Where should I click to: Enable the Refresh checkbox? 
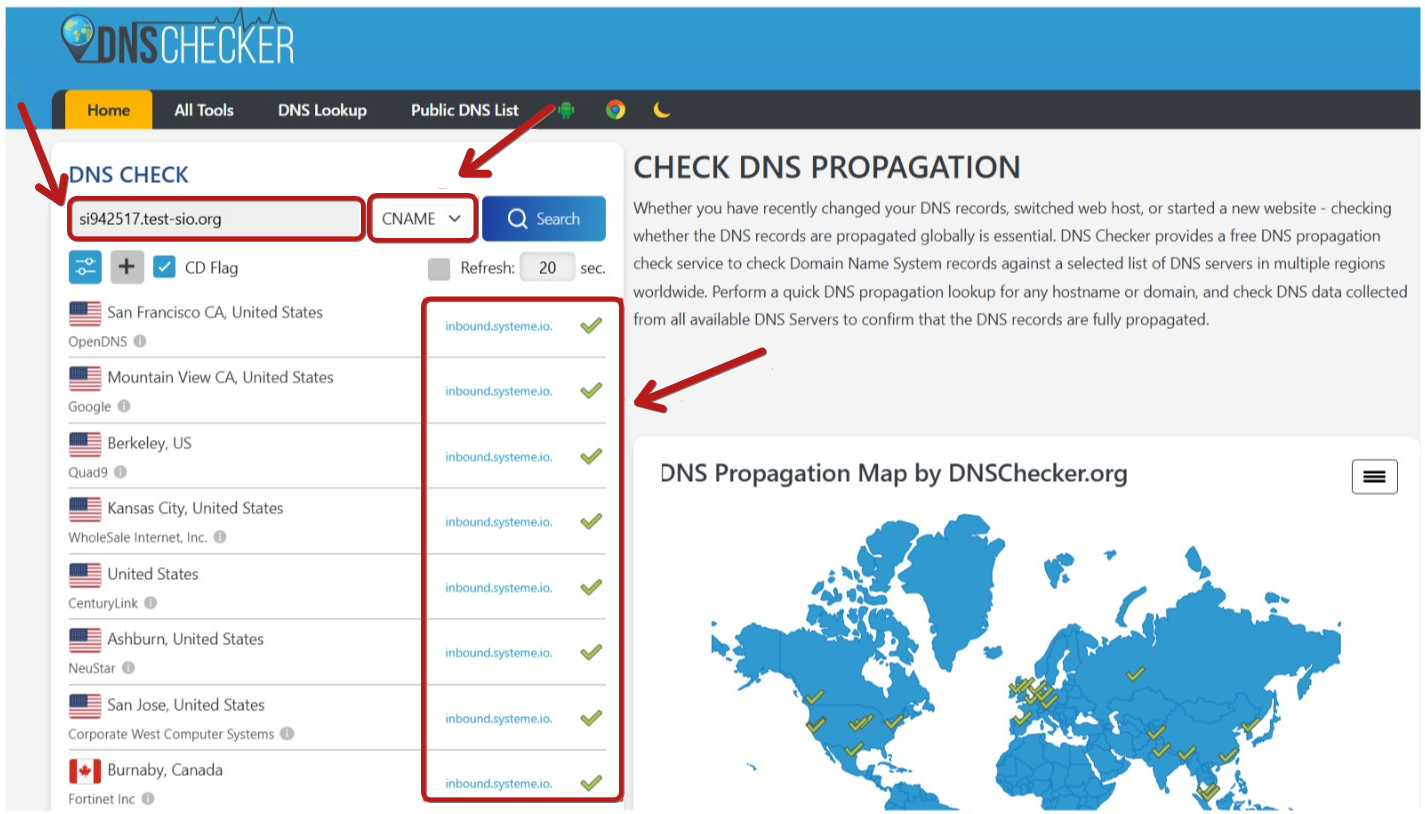point(439,268)
